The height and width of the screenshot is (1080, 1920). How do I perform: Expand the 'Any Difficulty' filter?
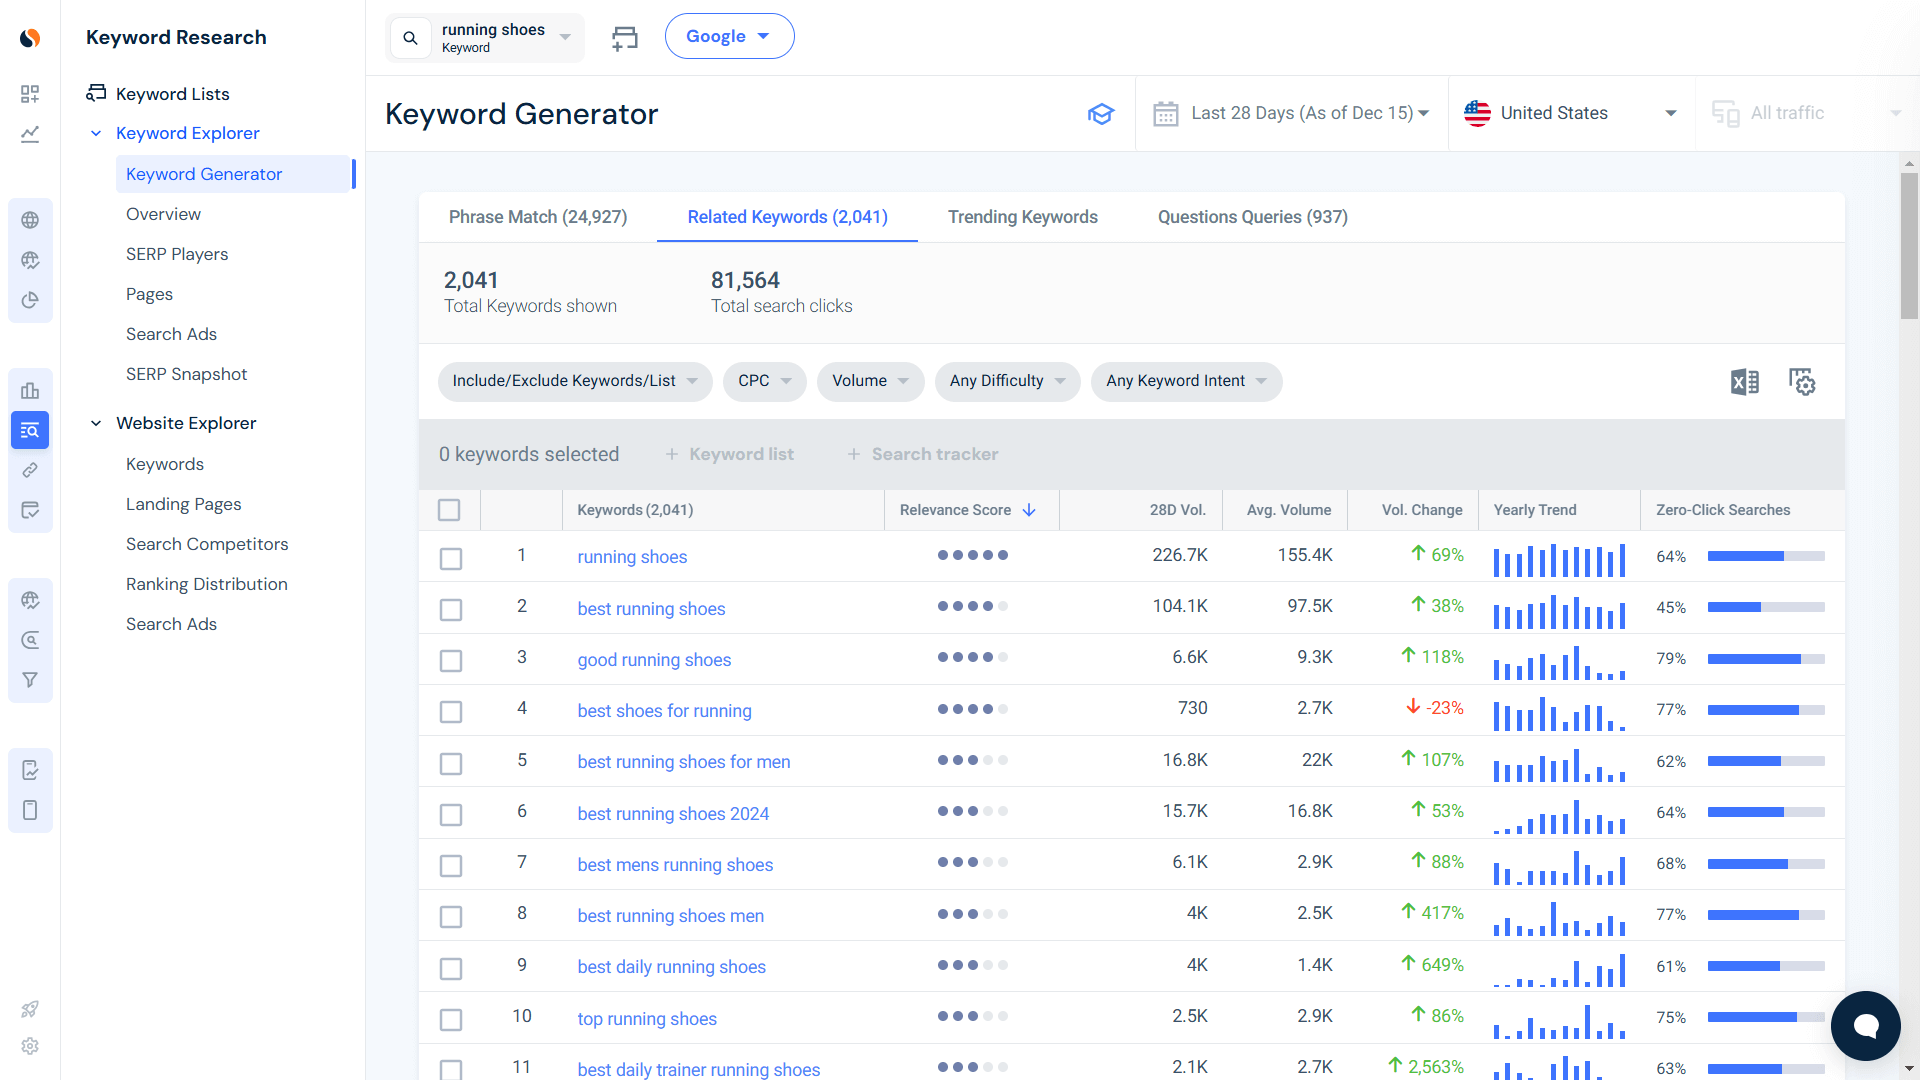(1007, 381)
